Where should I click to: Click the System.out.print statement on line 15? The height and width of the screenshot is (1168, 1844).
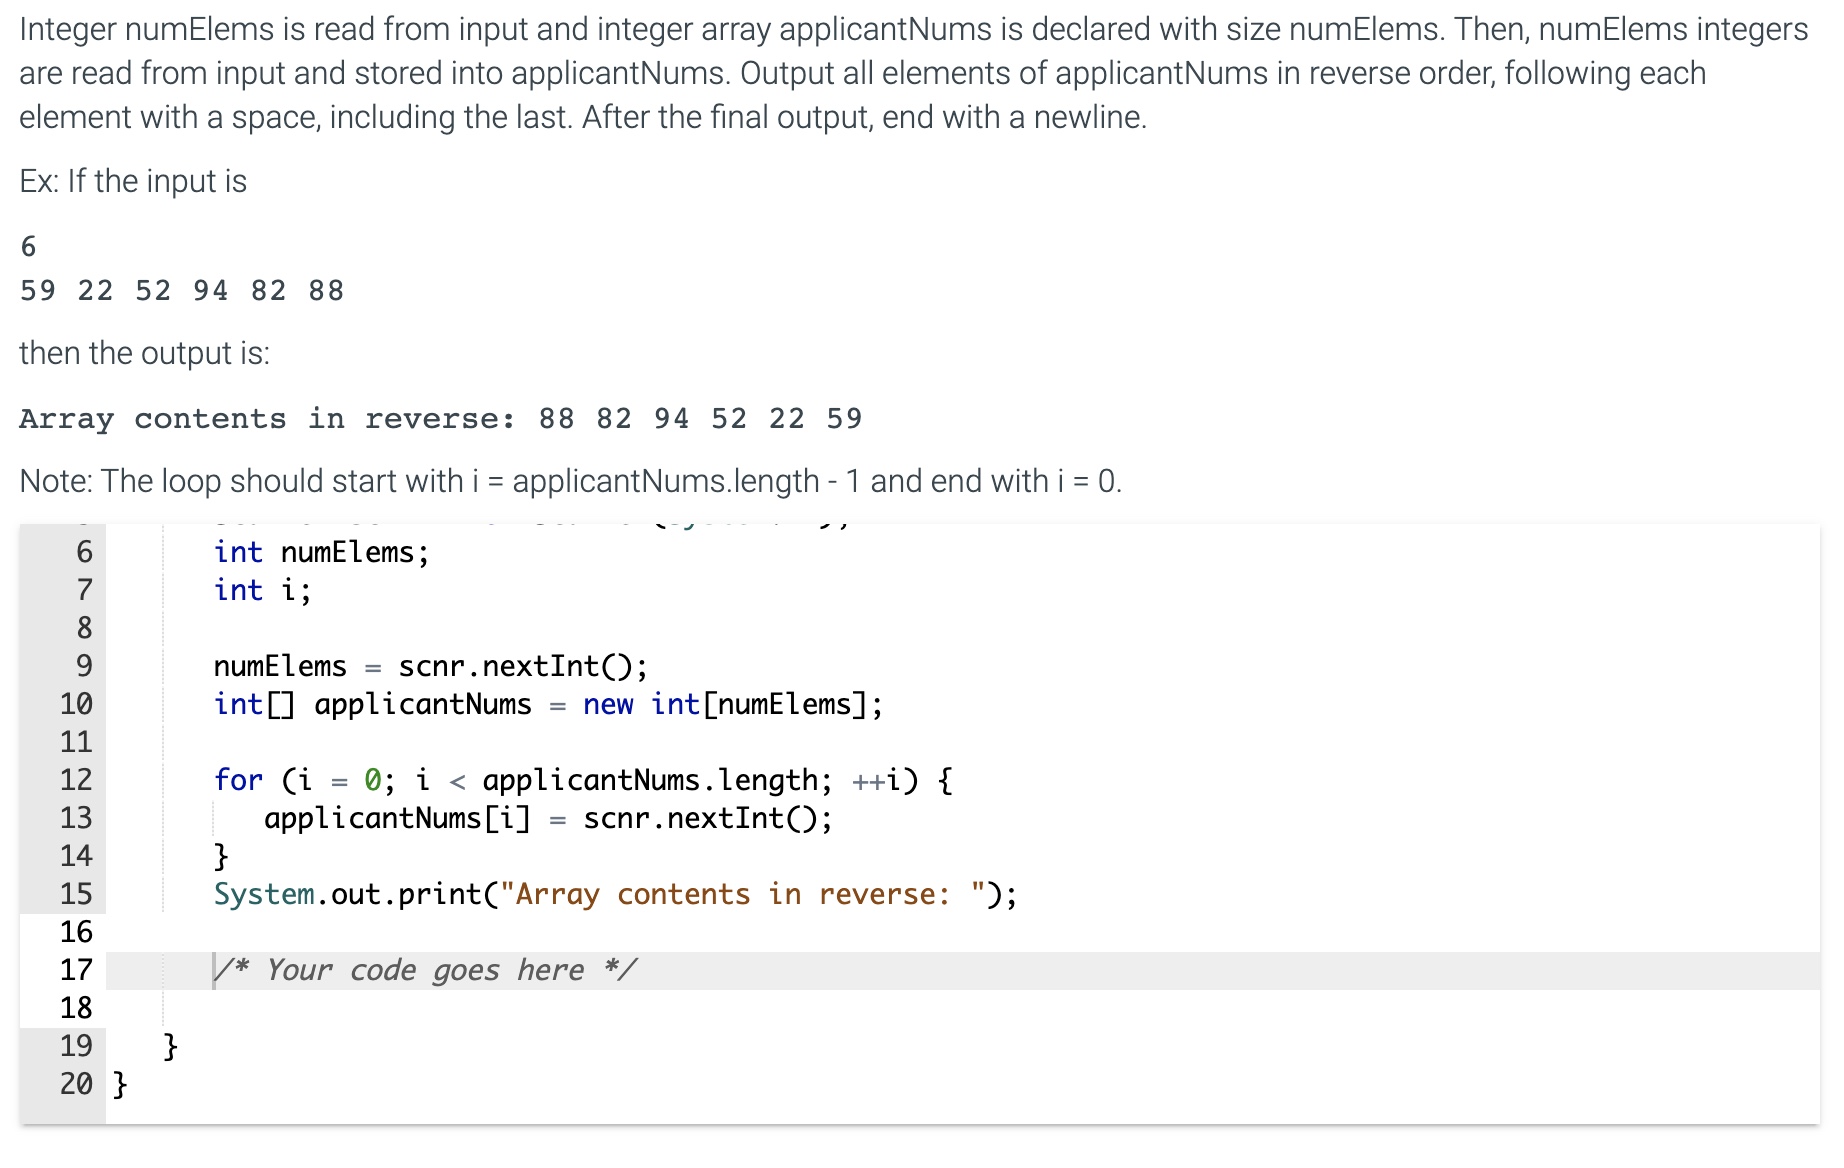tap(615, 894)
